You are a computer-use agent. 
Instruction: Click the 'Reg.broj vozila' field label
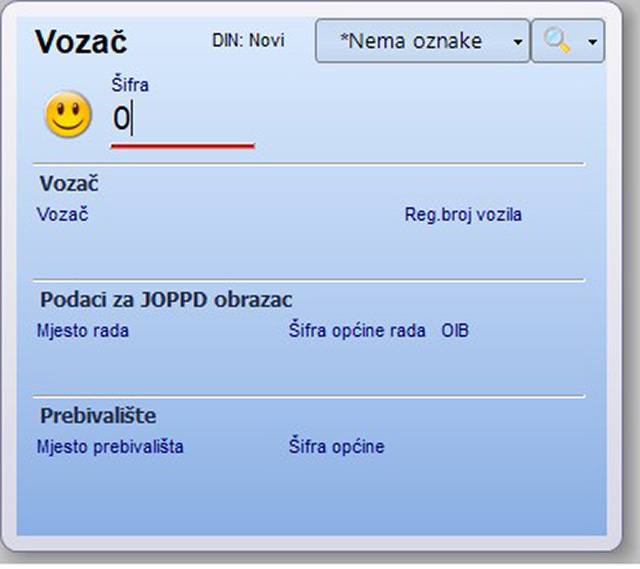point(463,215)
